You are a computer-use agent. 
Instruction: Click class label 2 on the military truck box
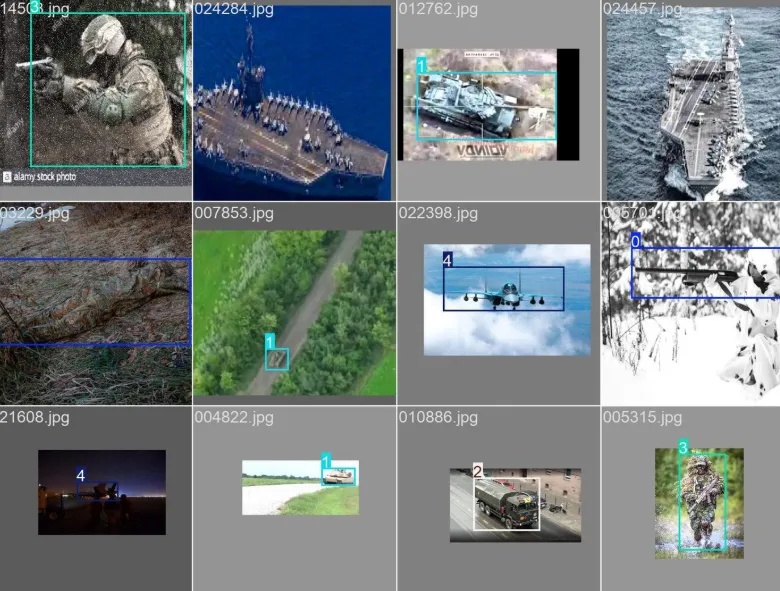coord(478,471)
